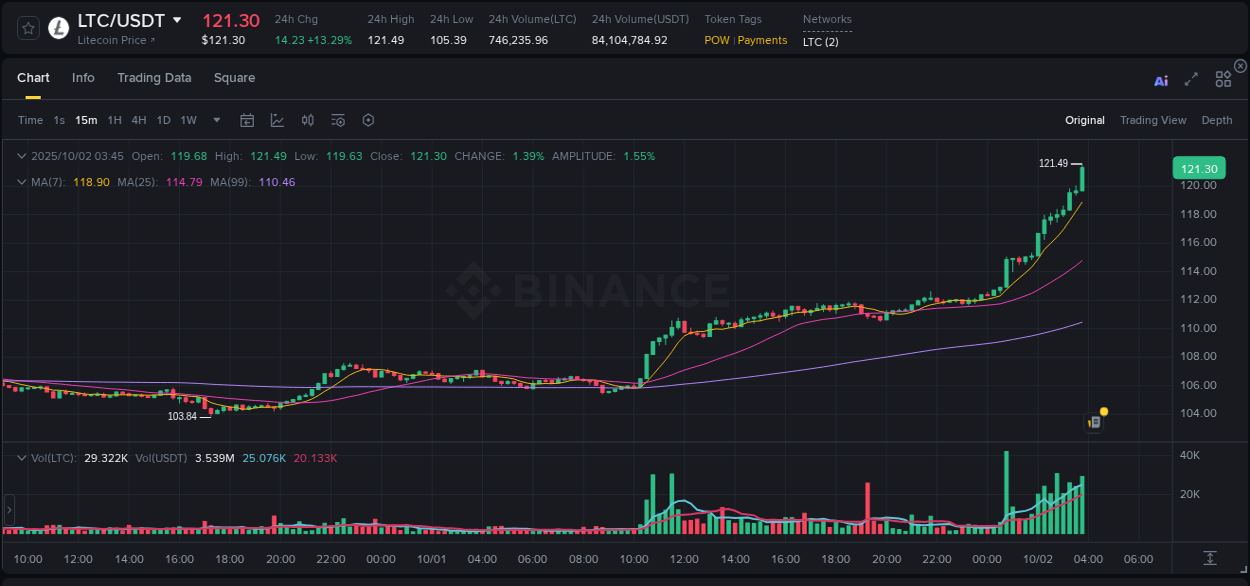Toggle the favorite star for LTC/USDT
Image resolution: width=1250 pixels, height=586 pixels.
[27, 28]
